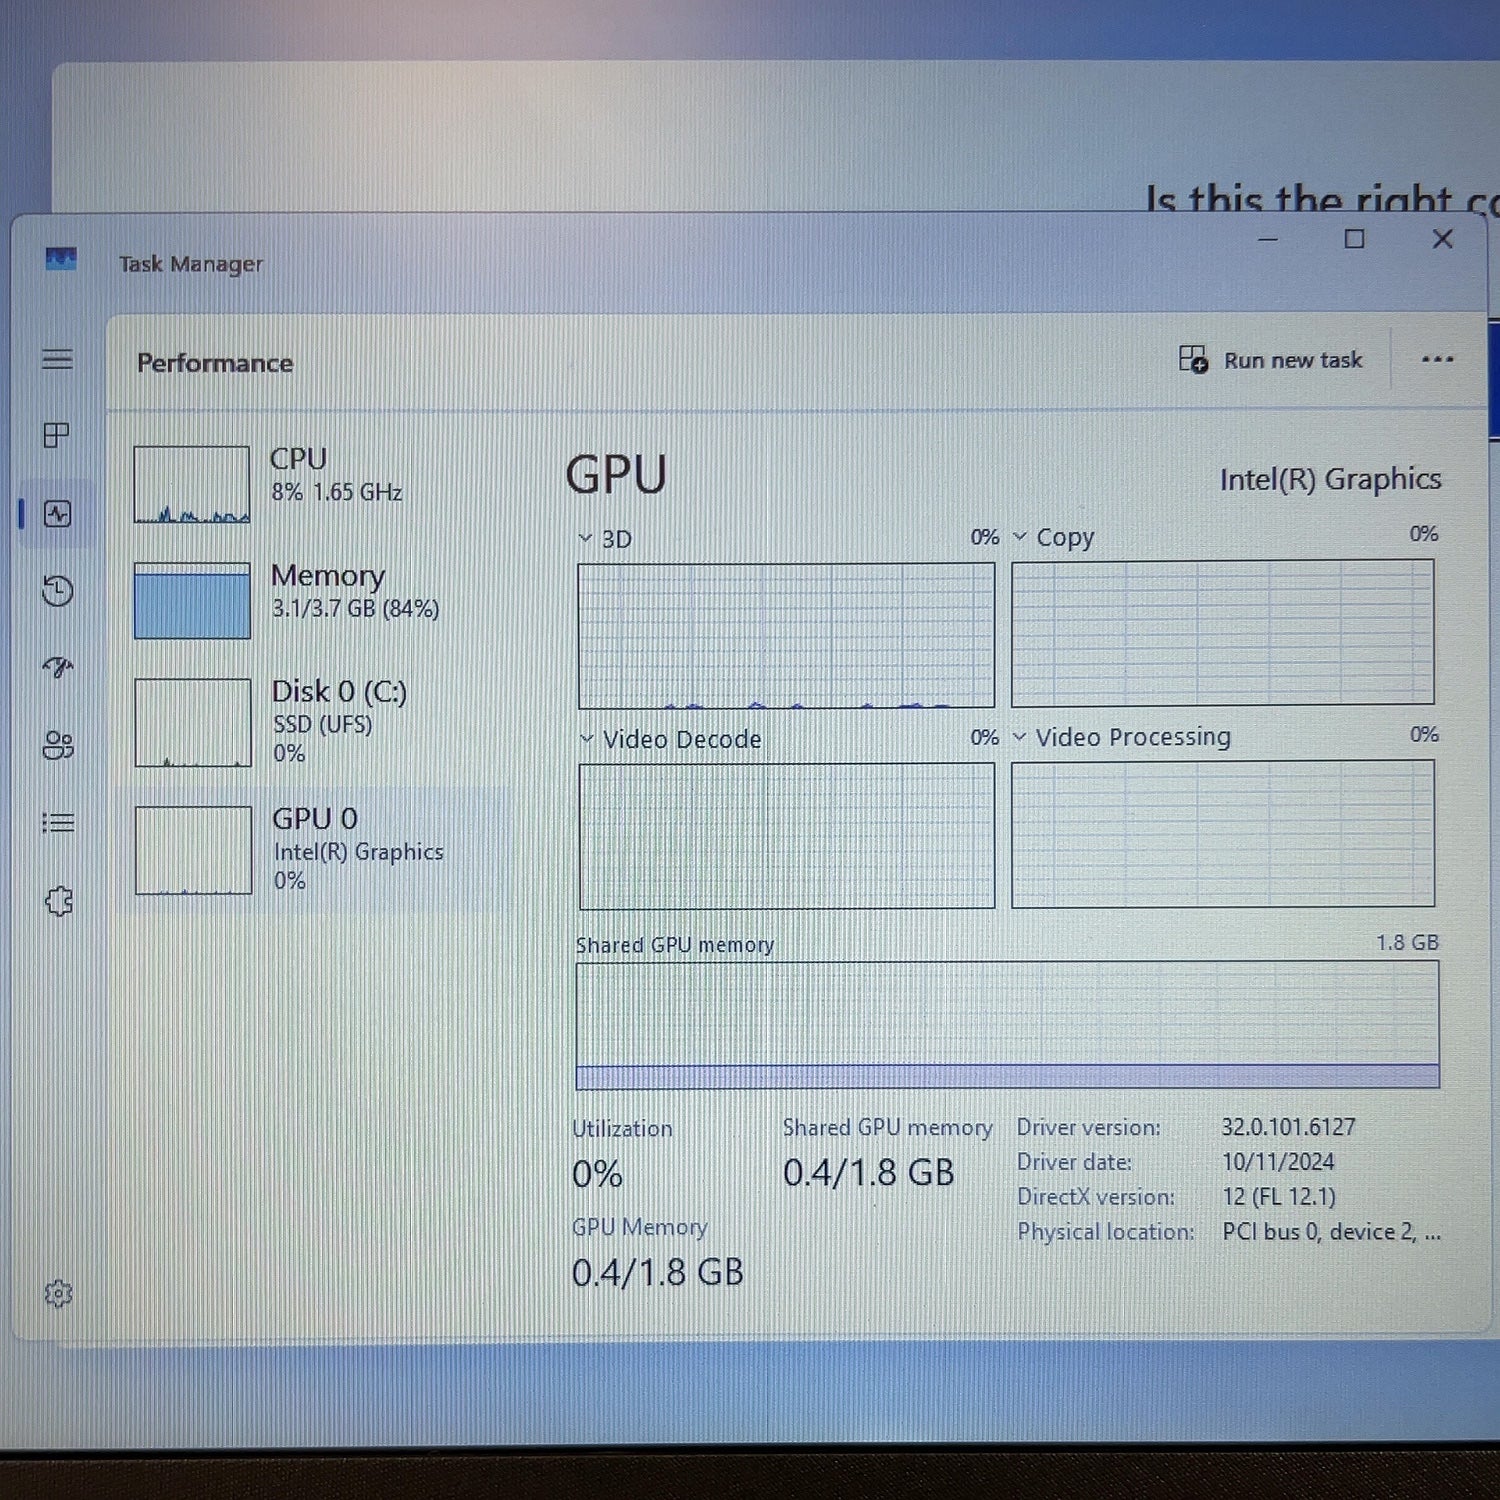Click the Performance page heading
The image size is (1500, 1500).
click(215, 363)
